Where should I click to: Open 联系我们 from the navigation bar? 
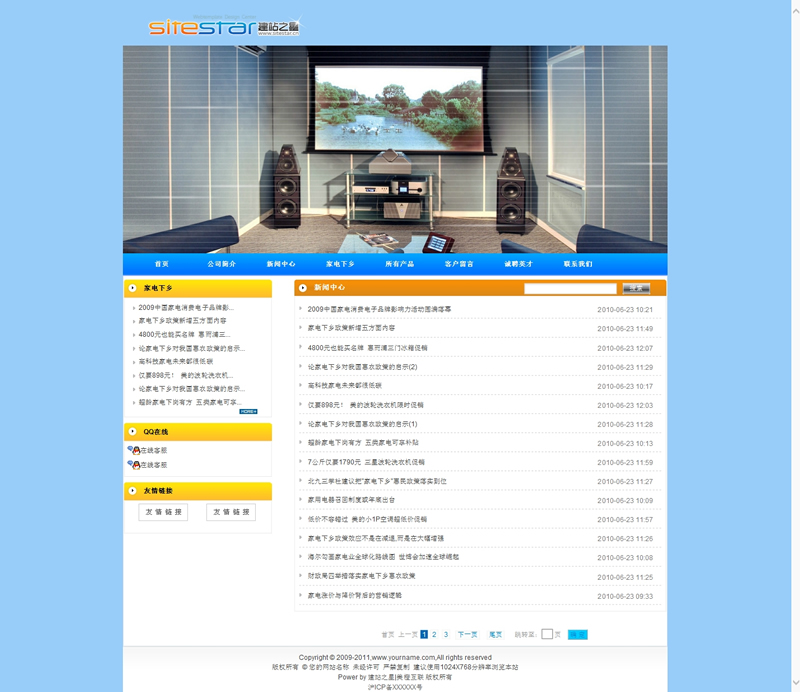577,264
